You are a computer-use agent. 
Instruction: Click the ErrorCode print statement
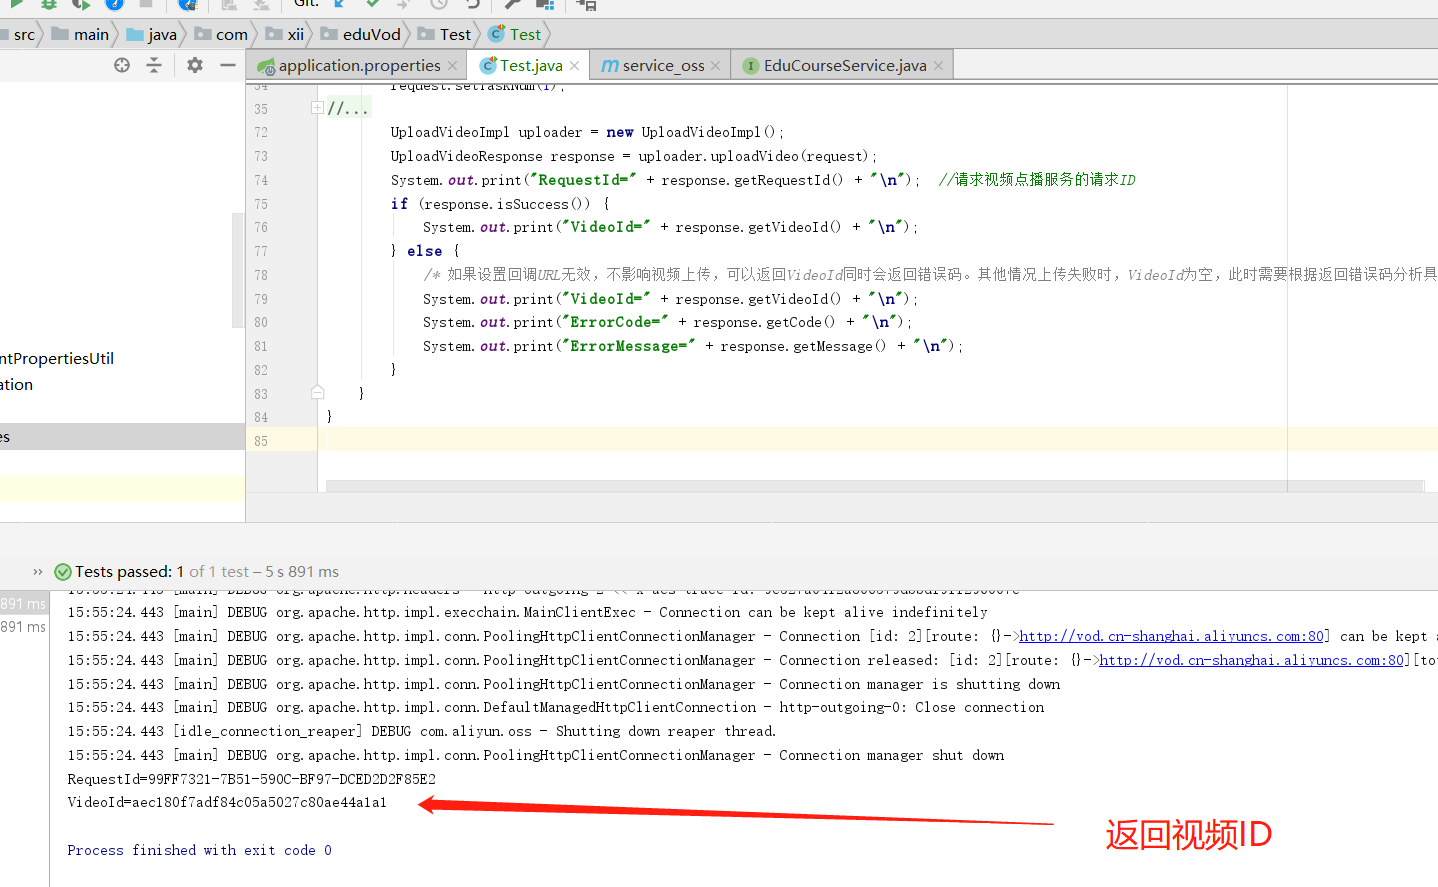click(667, 322)
